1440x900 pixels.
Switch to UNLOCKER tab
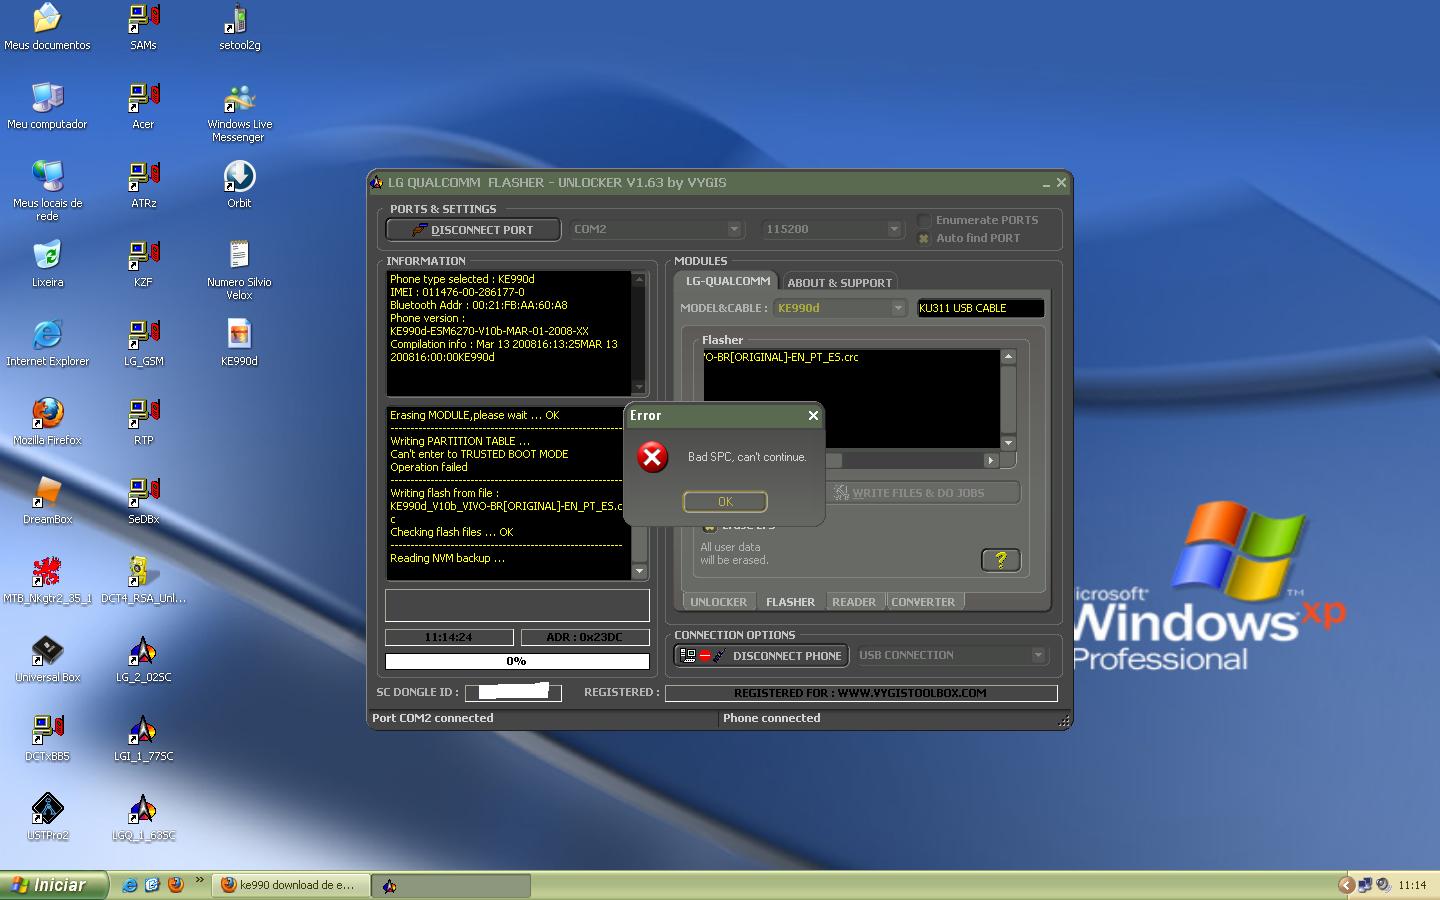pyautogui.click(x=718, y=601)
